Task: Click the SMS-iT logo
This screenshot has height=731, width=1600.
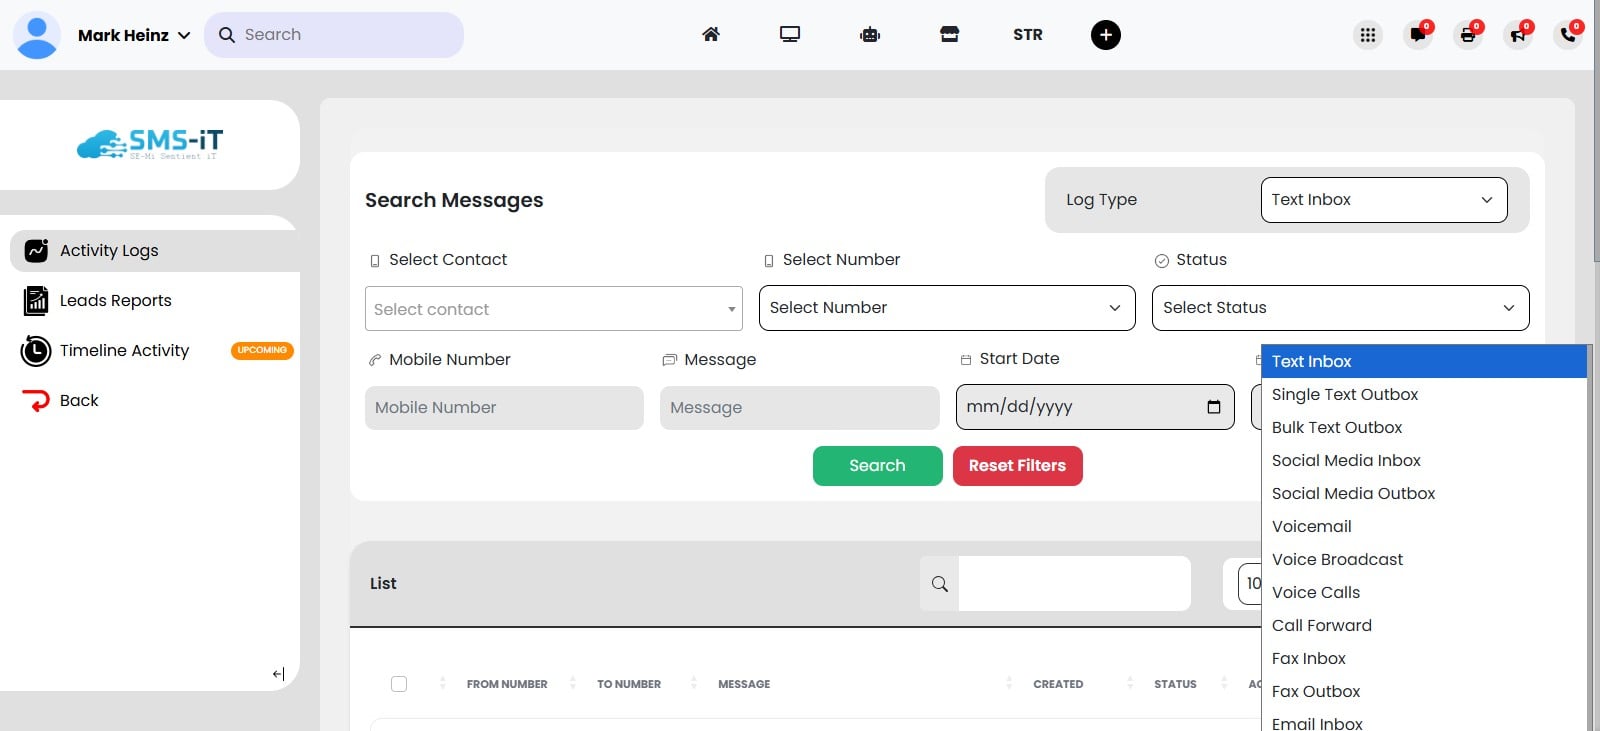Action: pyautogui.click(x=150, y=145)
